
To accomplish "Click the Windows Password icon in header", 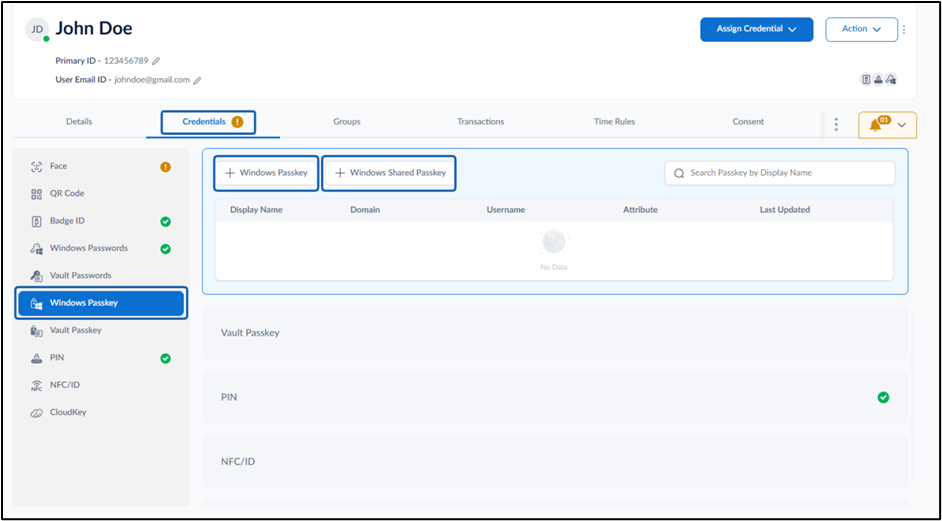I will pos(891,79).
